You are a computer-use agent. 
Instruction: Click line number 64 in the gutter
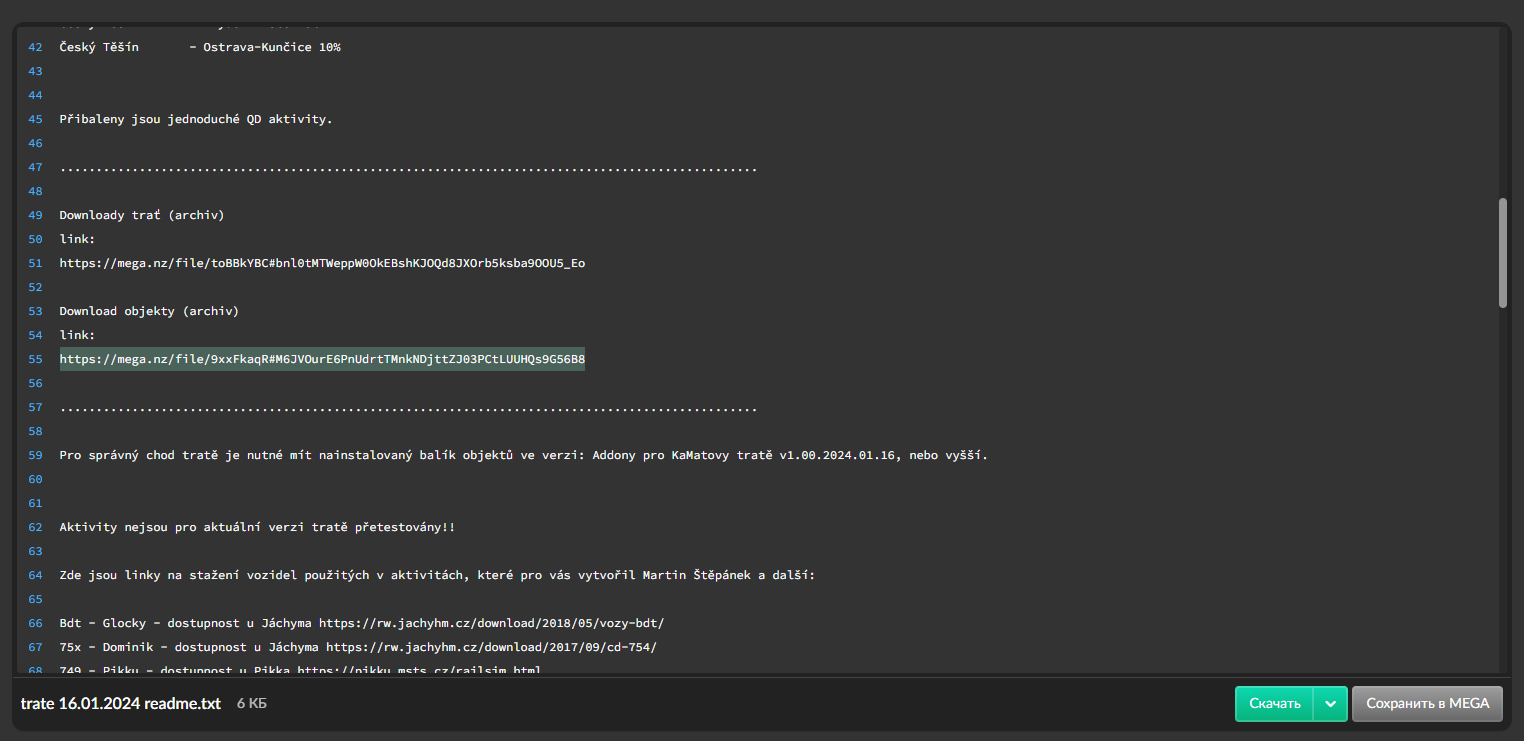tap(36, 575)
